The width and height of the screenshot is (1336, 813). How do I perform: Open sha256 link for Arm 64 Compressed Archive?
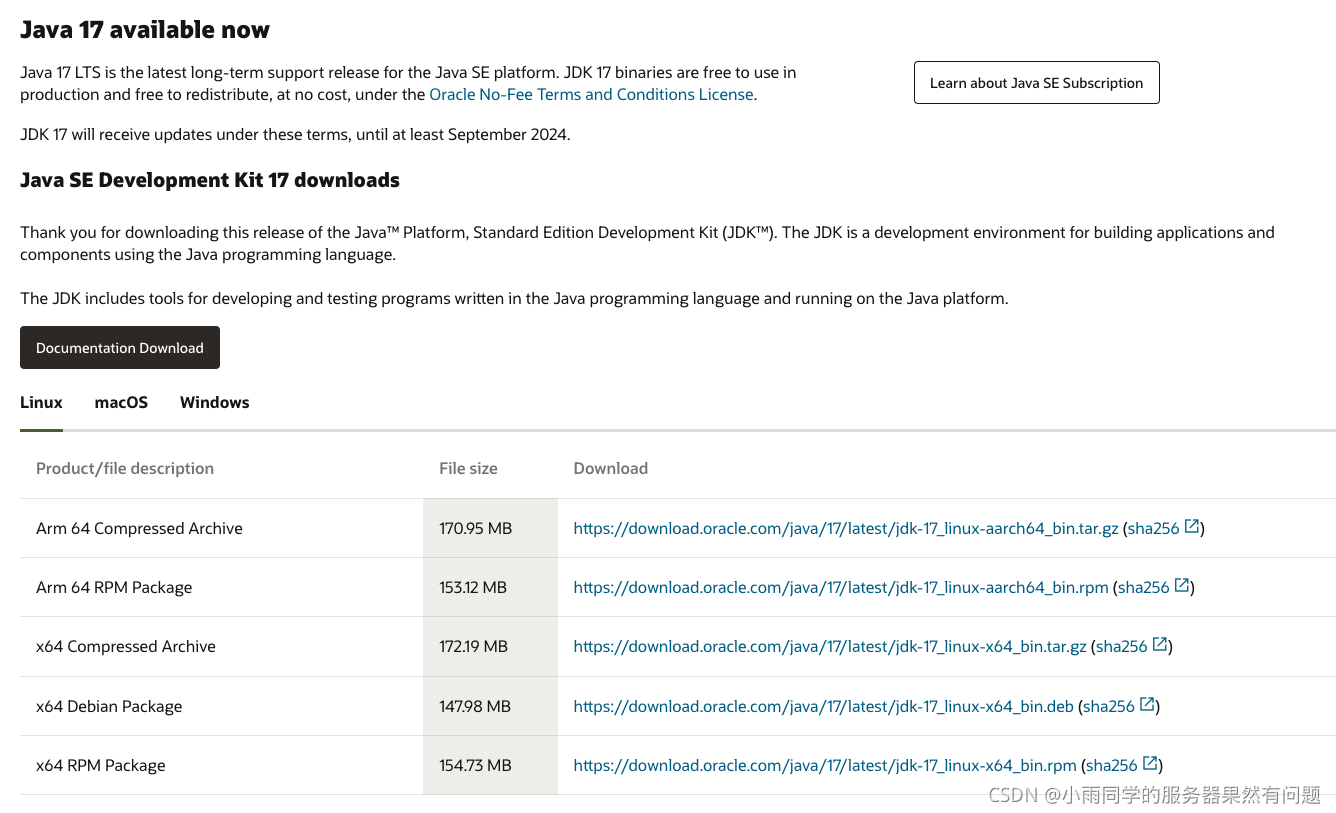(x=1154, y=528)
